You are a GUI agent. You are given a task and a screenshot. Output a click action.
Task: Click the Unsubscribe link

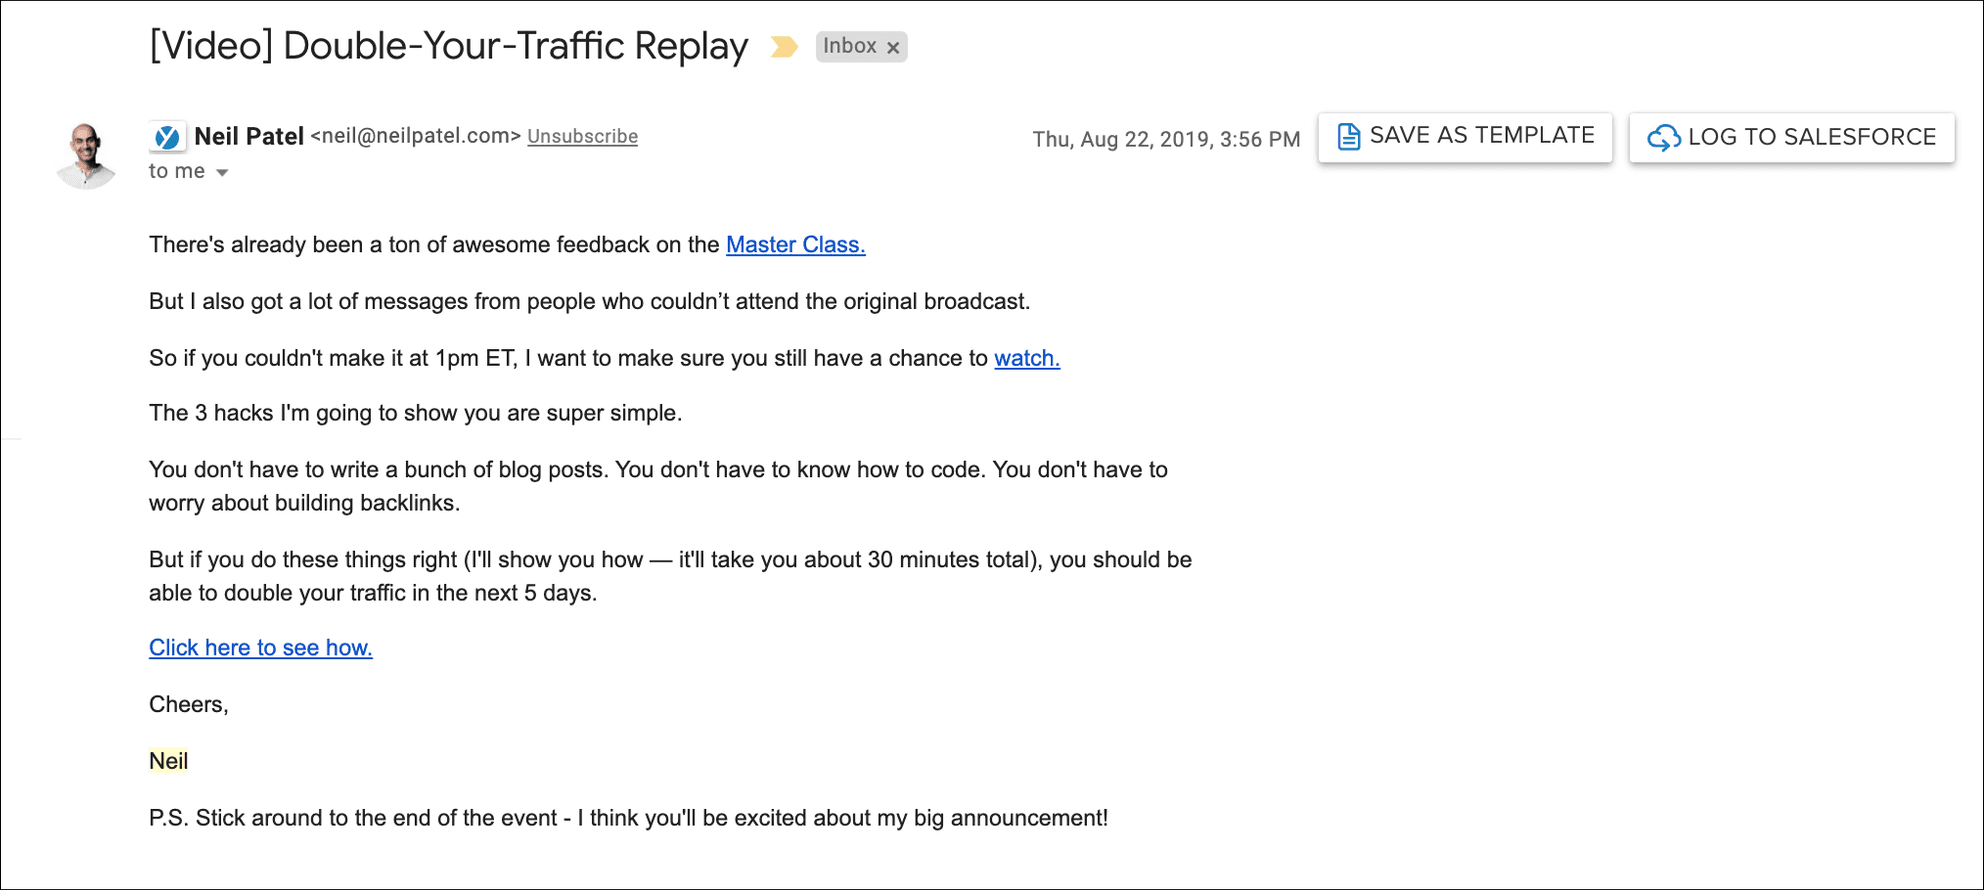(582, 137)
